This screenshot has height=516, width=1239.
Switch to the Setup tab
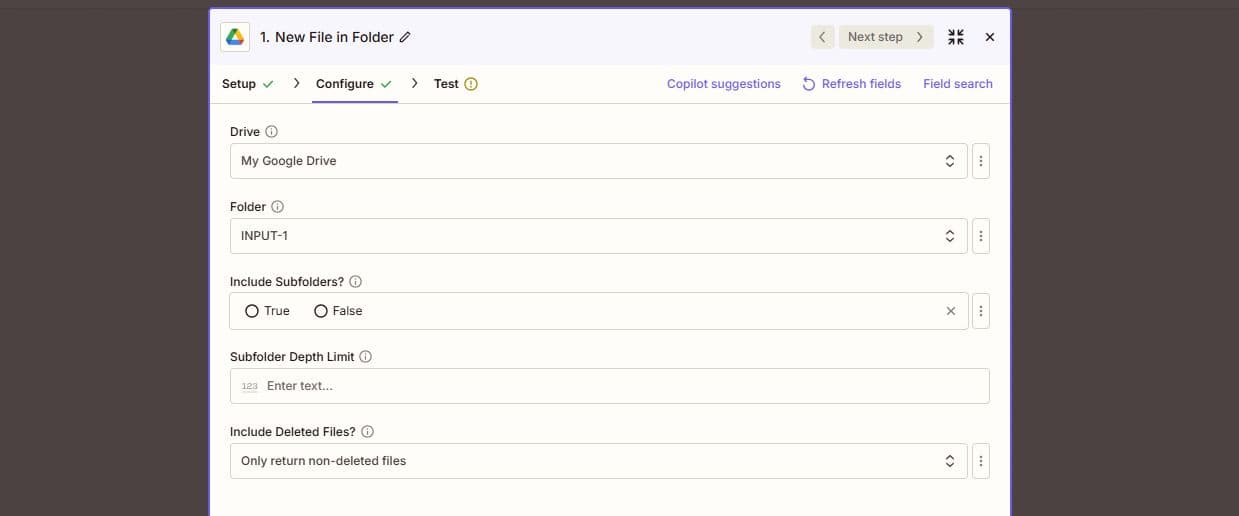239,84
